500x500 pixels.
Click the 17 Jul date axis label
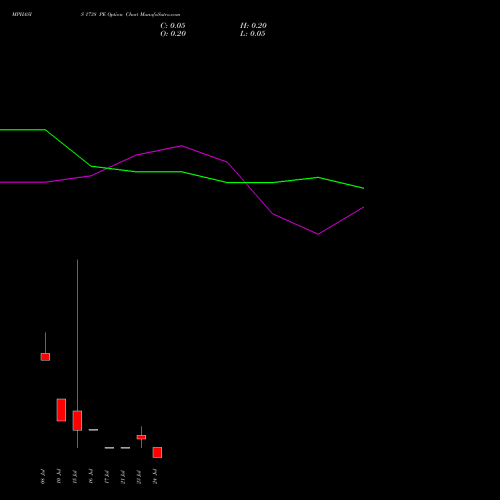click(107, 476)
